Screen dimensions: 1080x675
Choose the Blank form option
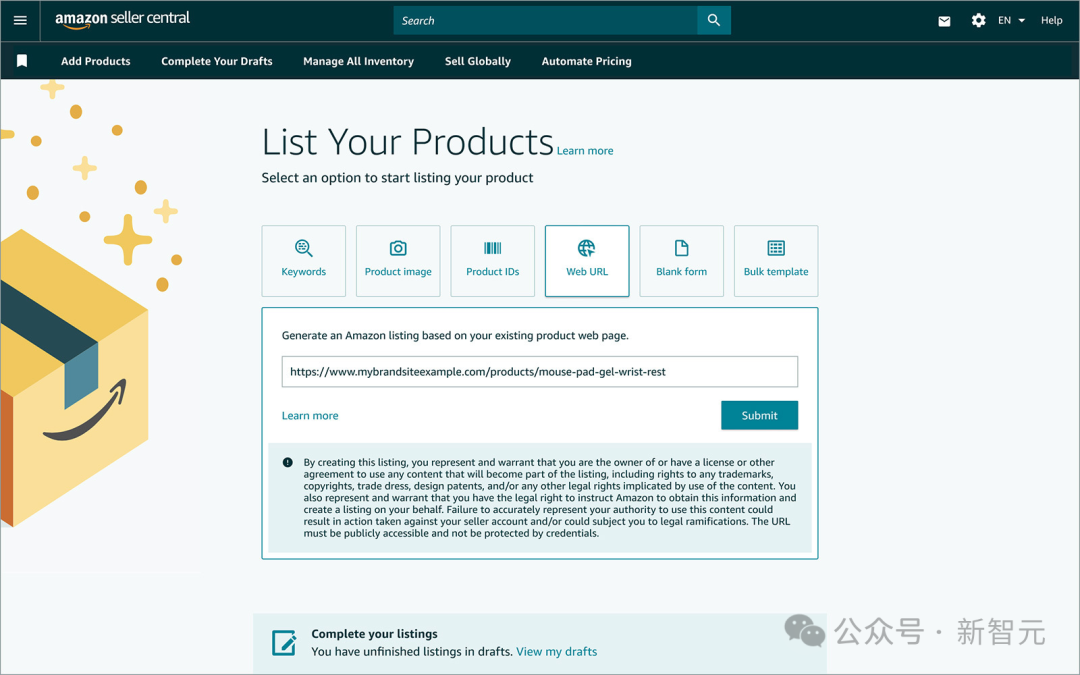[681, 261]
